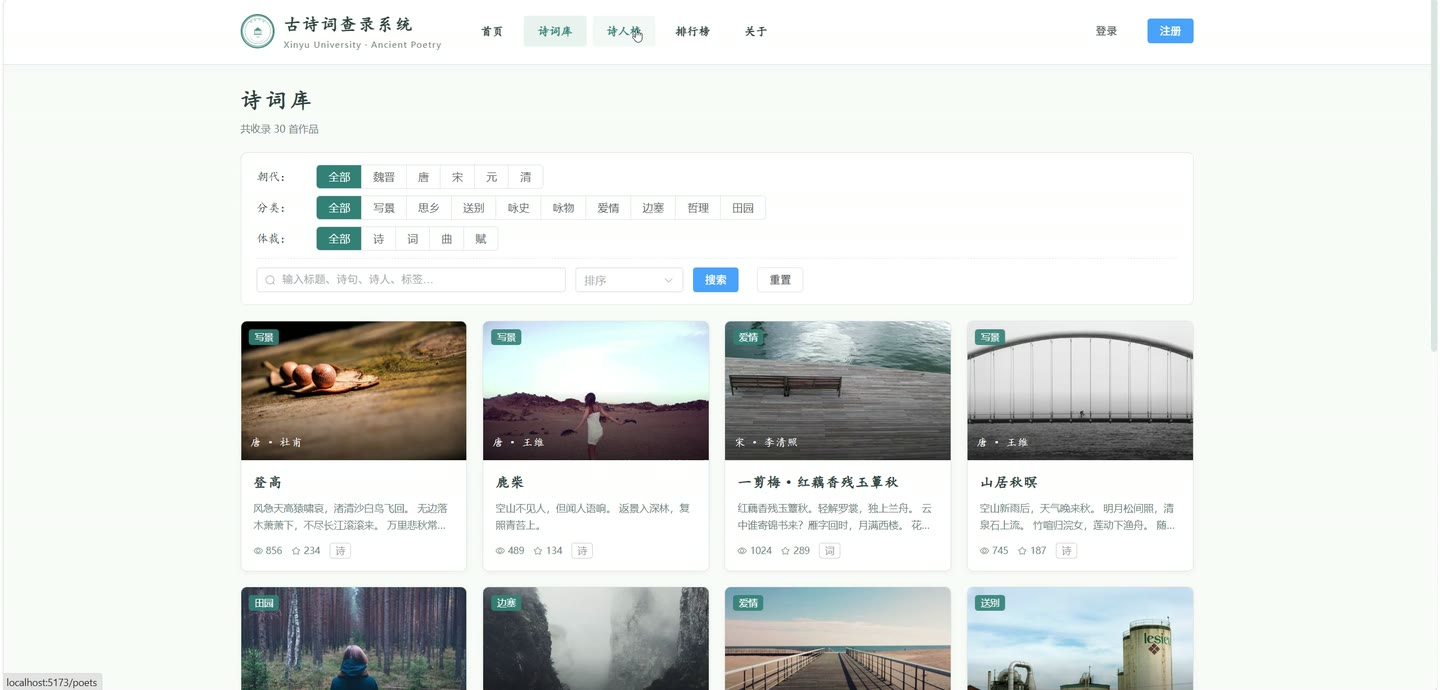Click the star icon on 山居秋暝 card

[x=1022, y=551]
